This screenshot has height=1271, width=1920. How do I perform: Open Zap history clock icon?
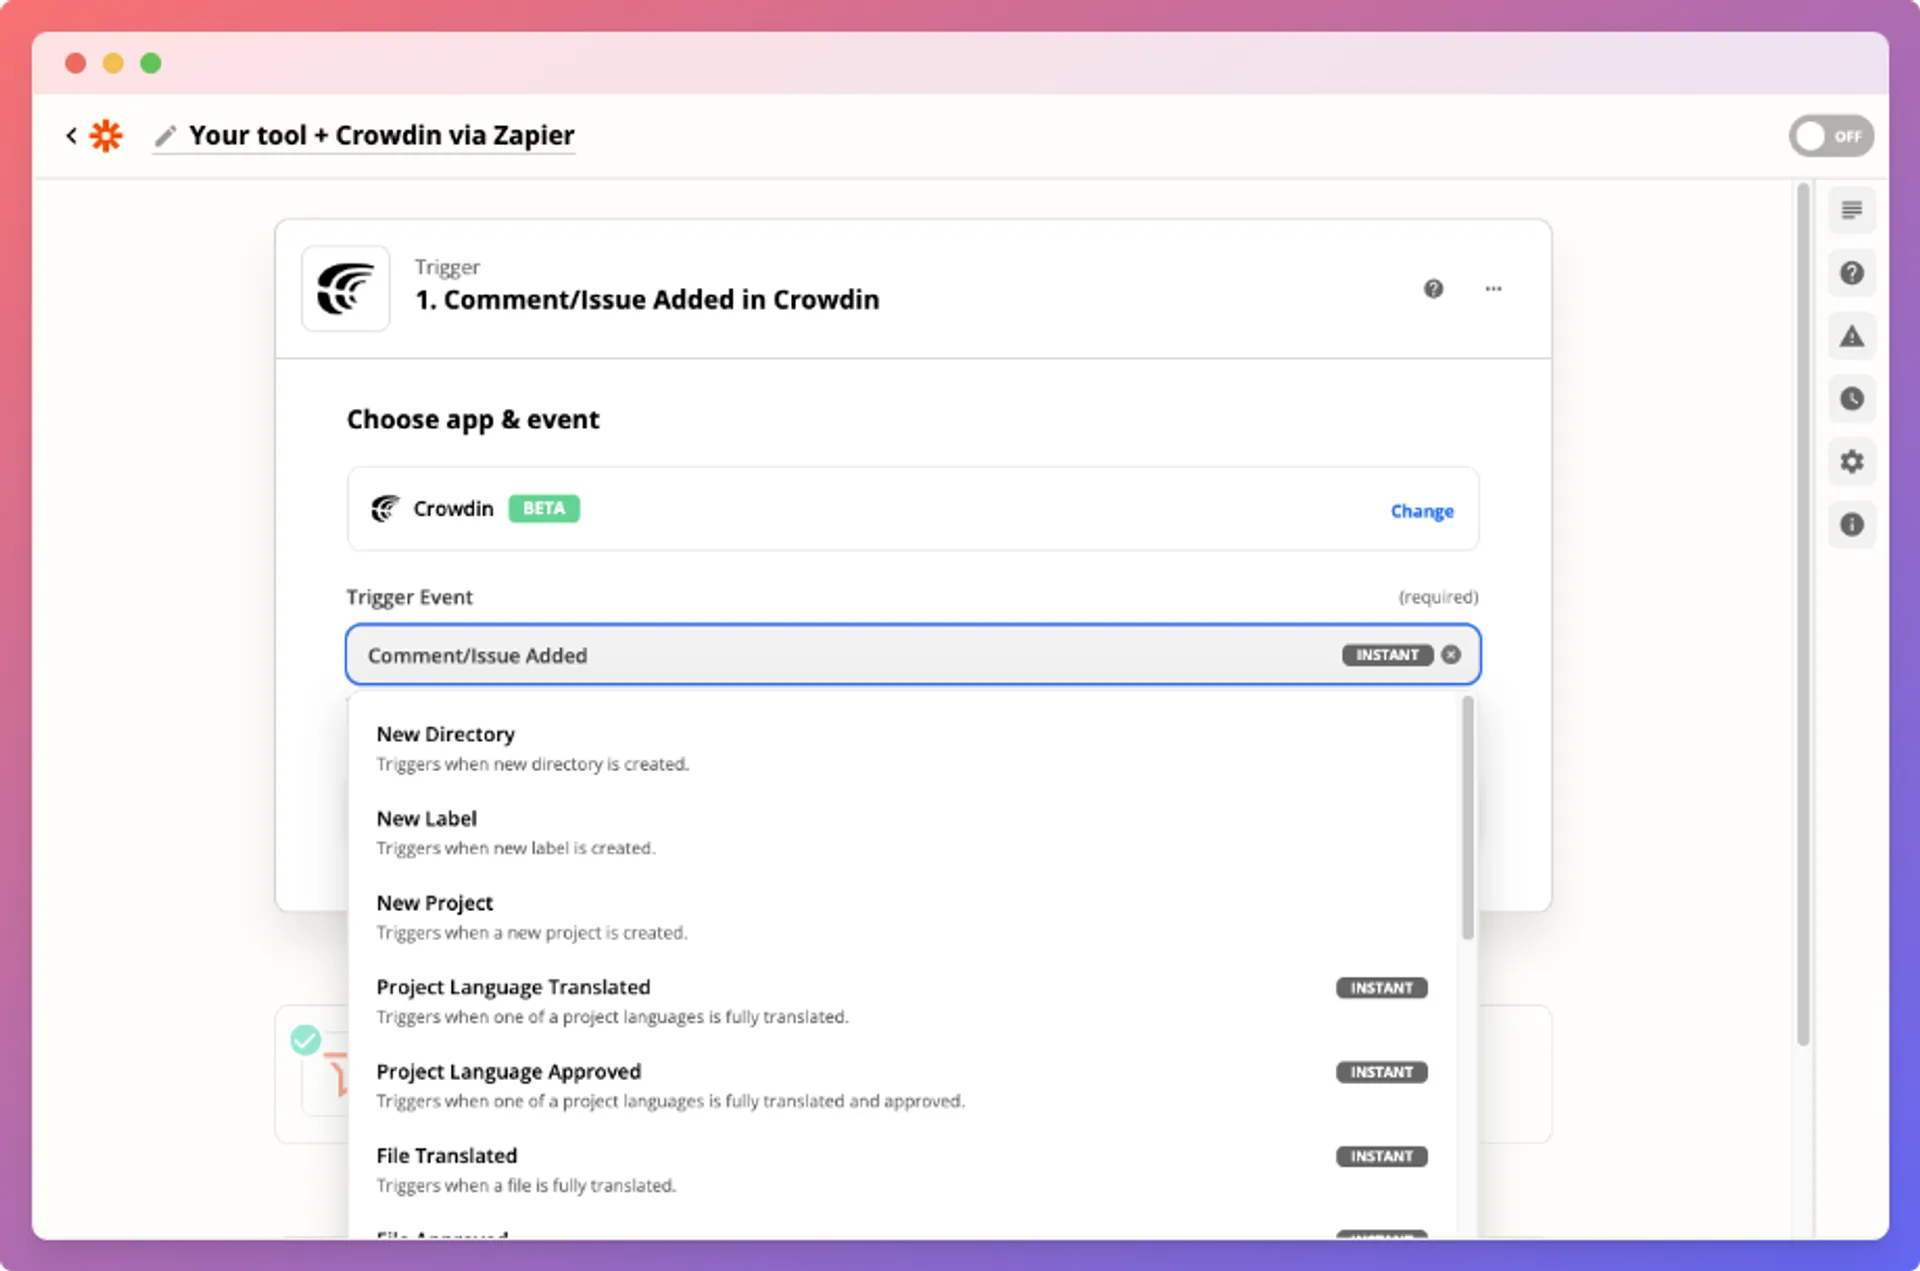(1851, 399)
